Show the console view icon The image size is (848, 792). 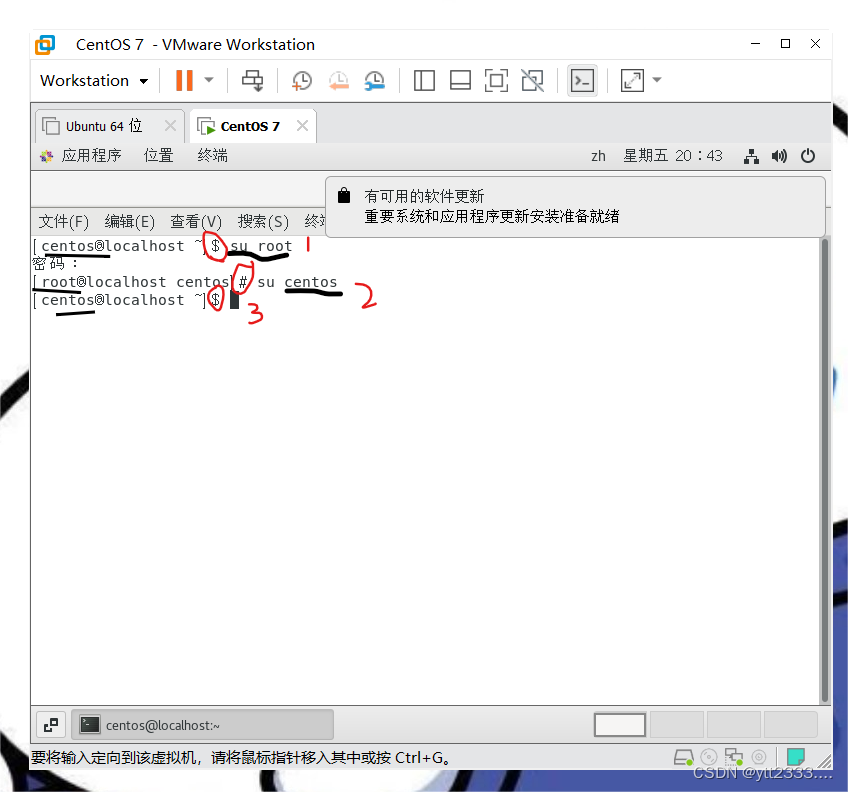582,81
